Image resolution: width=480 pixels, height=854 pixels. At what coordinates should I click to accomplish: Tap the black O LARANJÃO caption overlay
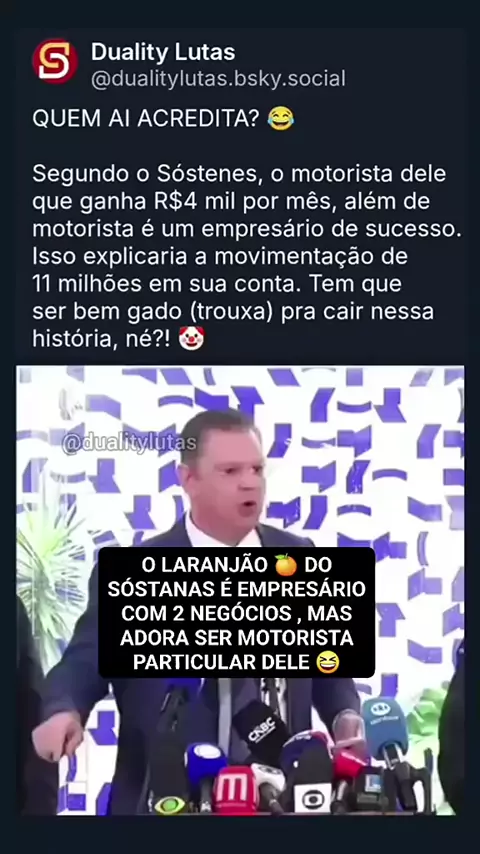236,613
